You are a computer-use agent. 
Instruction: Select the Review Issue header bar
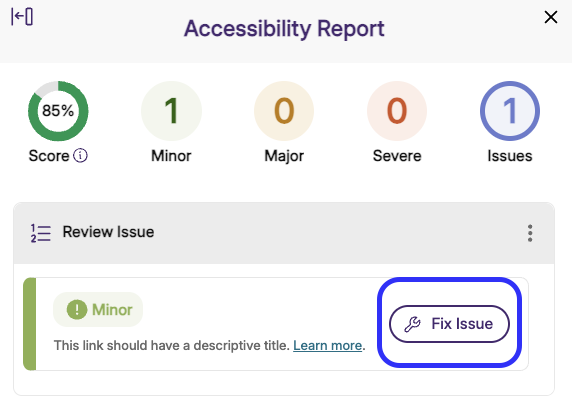point(284,233)
